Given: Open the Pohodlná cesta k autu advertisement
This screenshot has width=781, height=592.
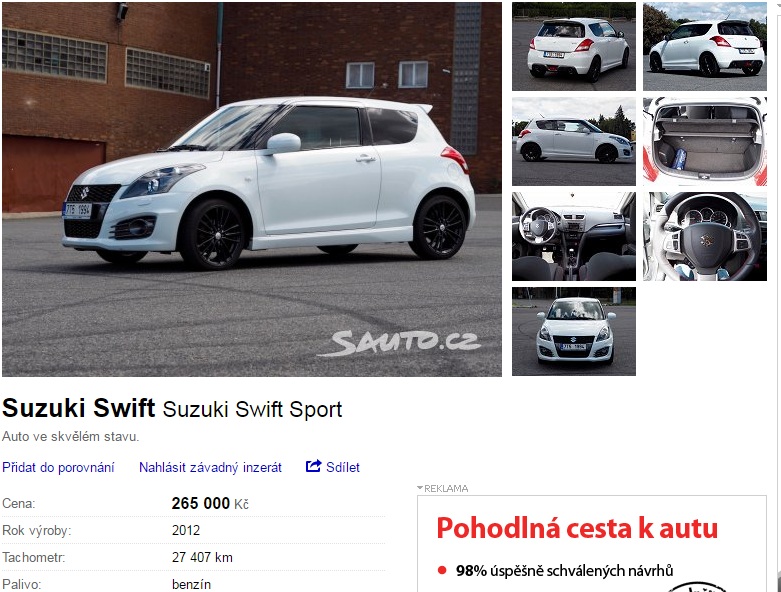Looking at the screenshot, I should tap(592, 544).
